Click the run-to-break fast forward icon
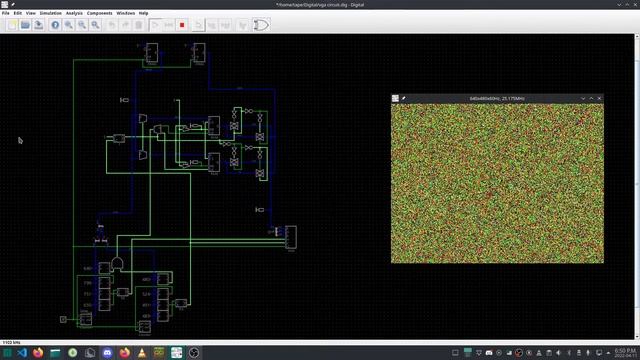Viewport: 640px width, 360px height. point(169,25)
